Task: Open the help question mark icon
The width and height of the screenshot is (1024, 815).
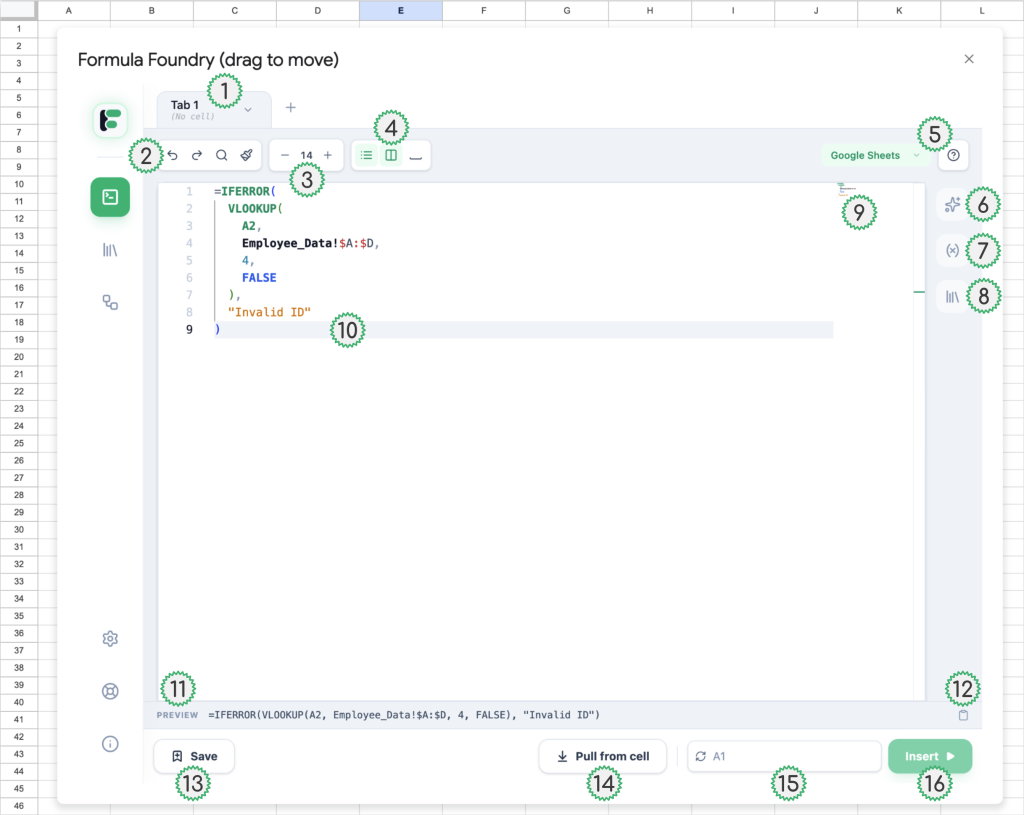Action: tap(953, 155)
